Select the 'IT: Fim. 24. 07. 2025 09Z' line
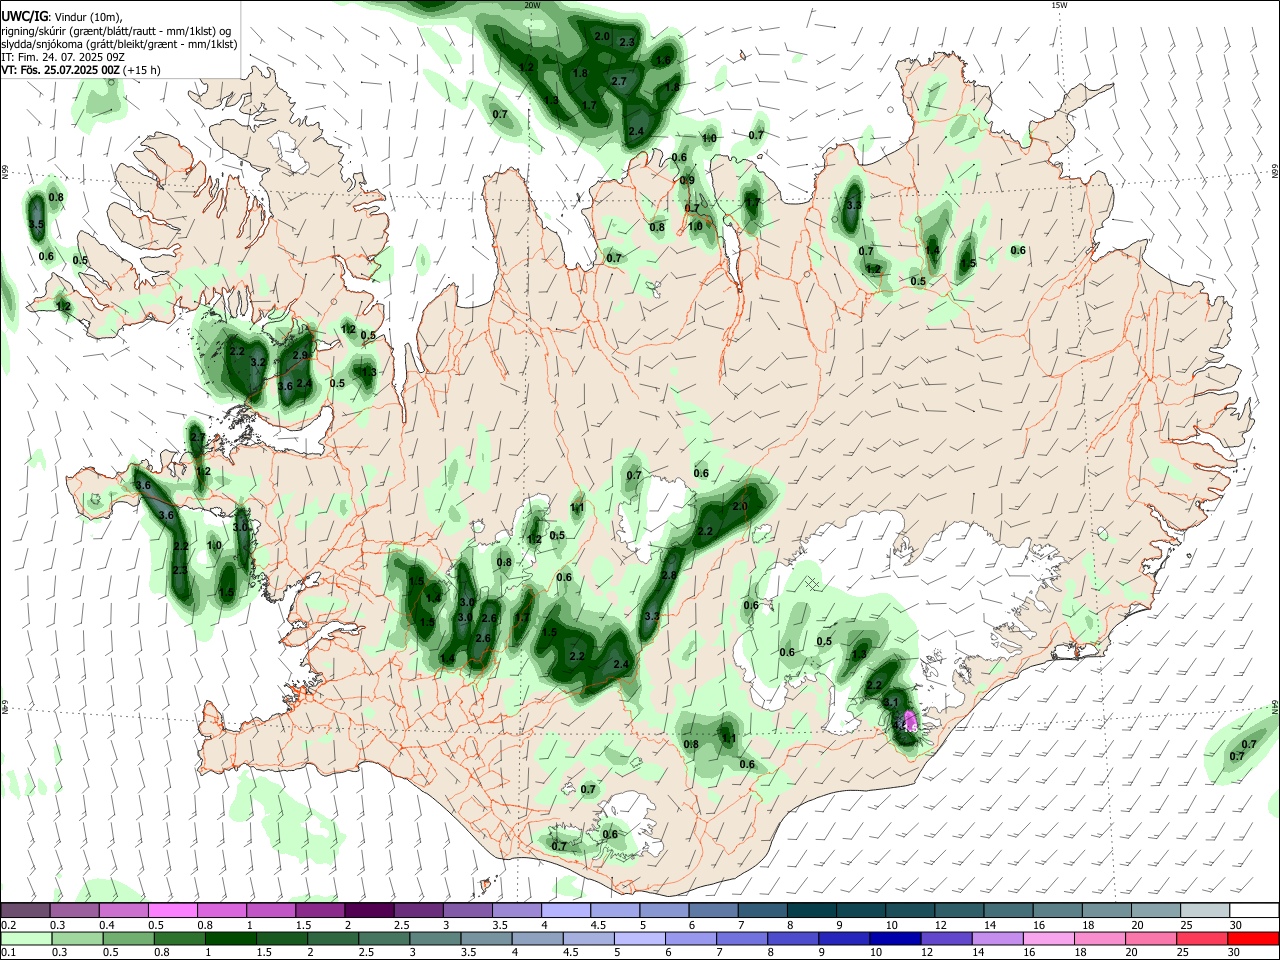This screenshot has width=1280, height=960. click(x=63, y=57)
